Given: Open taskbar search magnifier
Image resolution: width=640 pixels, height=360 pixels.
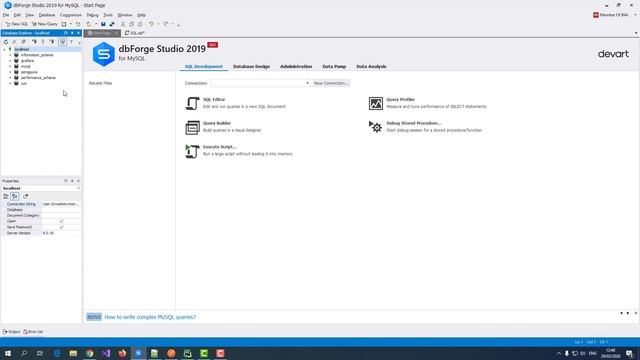Looking at the screenshot, I should pos(24,353).
